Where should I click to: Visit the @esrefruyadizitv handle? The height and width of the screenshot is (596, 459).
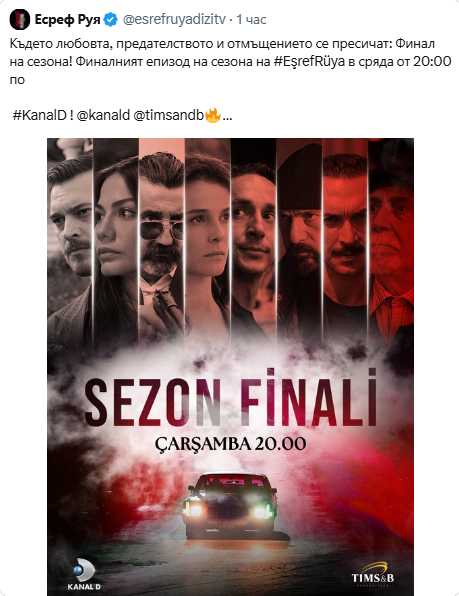click(174, 19)
